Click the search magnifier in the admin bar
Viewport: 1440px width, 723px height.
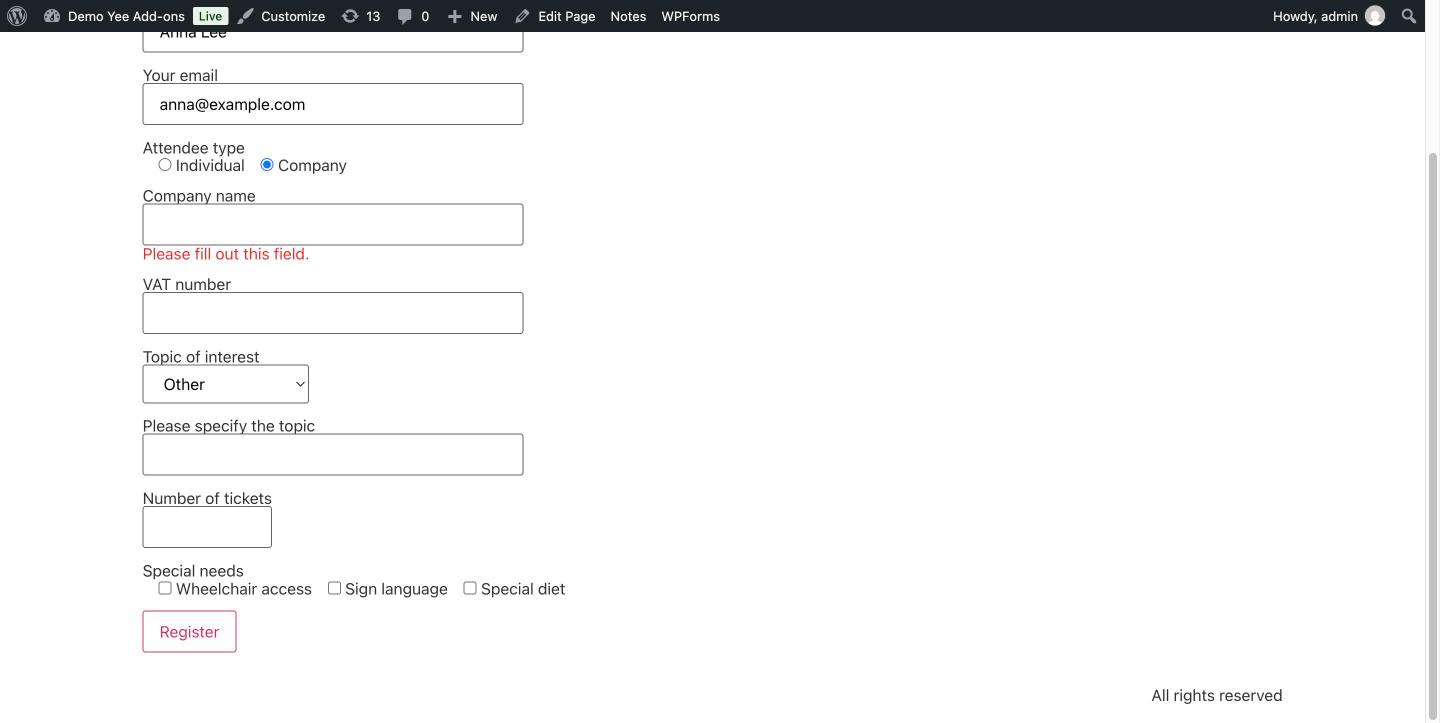(1409, 16)
